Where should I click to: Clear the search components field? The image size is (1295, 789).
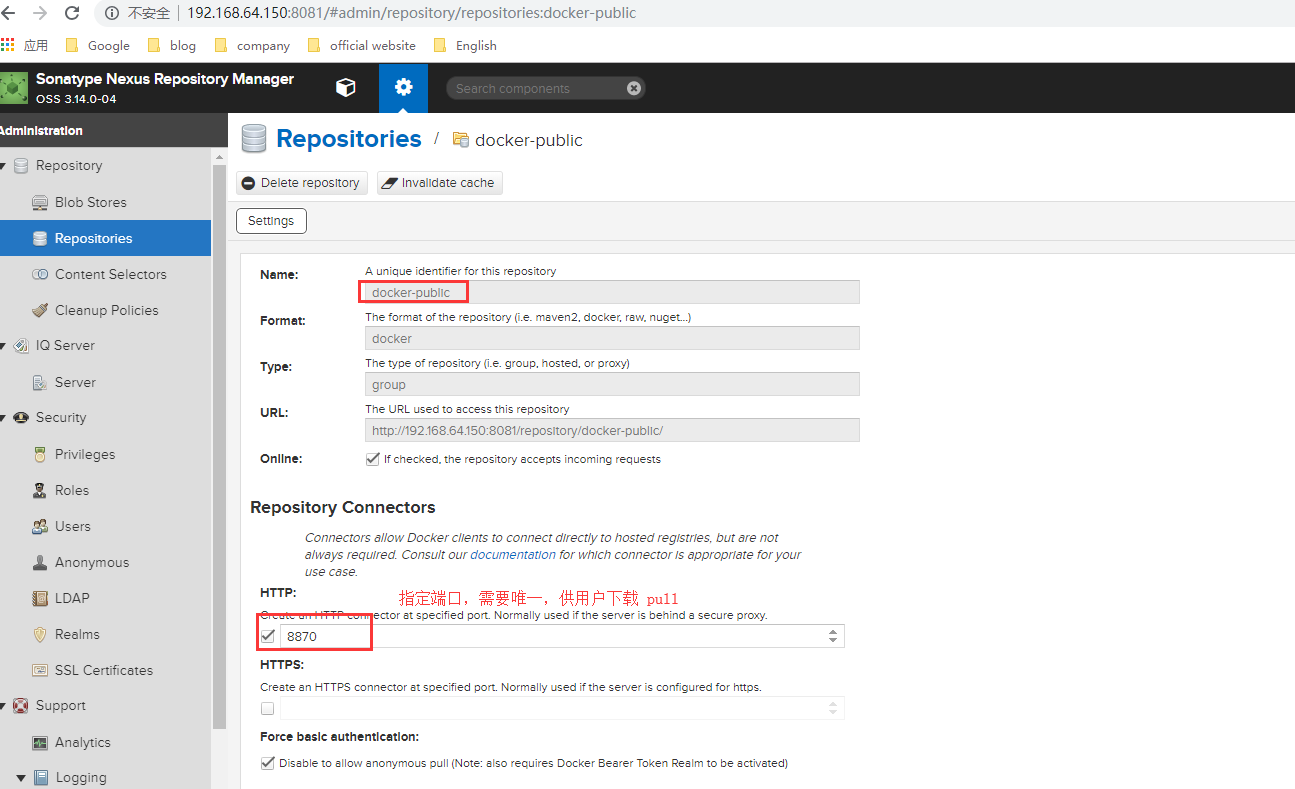coord(633,88)
